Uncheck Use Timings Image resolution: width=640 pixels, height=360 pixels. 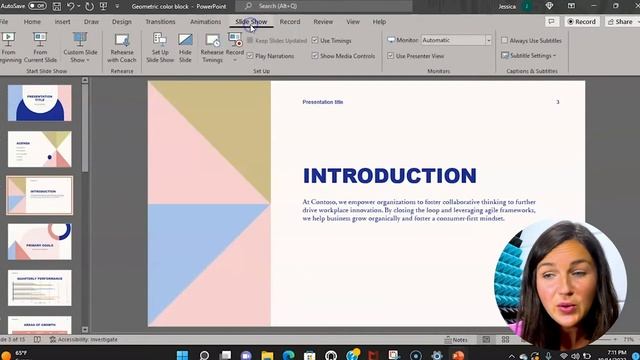(315, 40)
